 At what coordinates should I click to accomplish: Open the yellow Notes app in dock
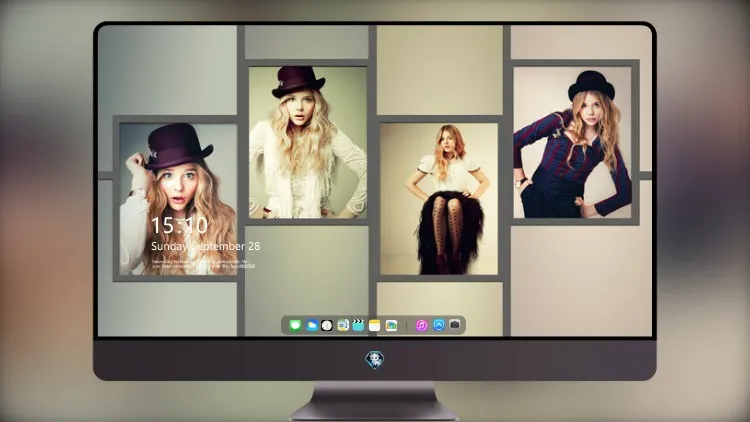(375, 325)
